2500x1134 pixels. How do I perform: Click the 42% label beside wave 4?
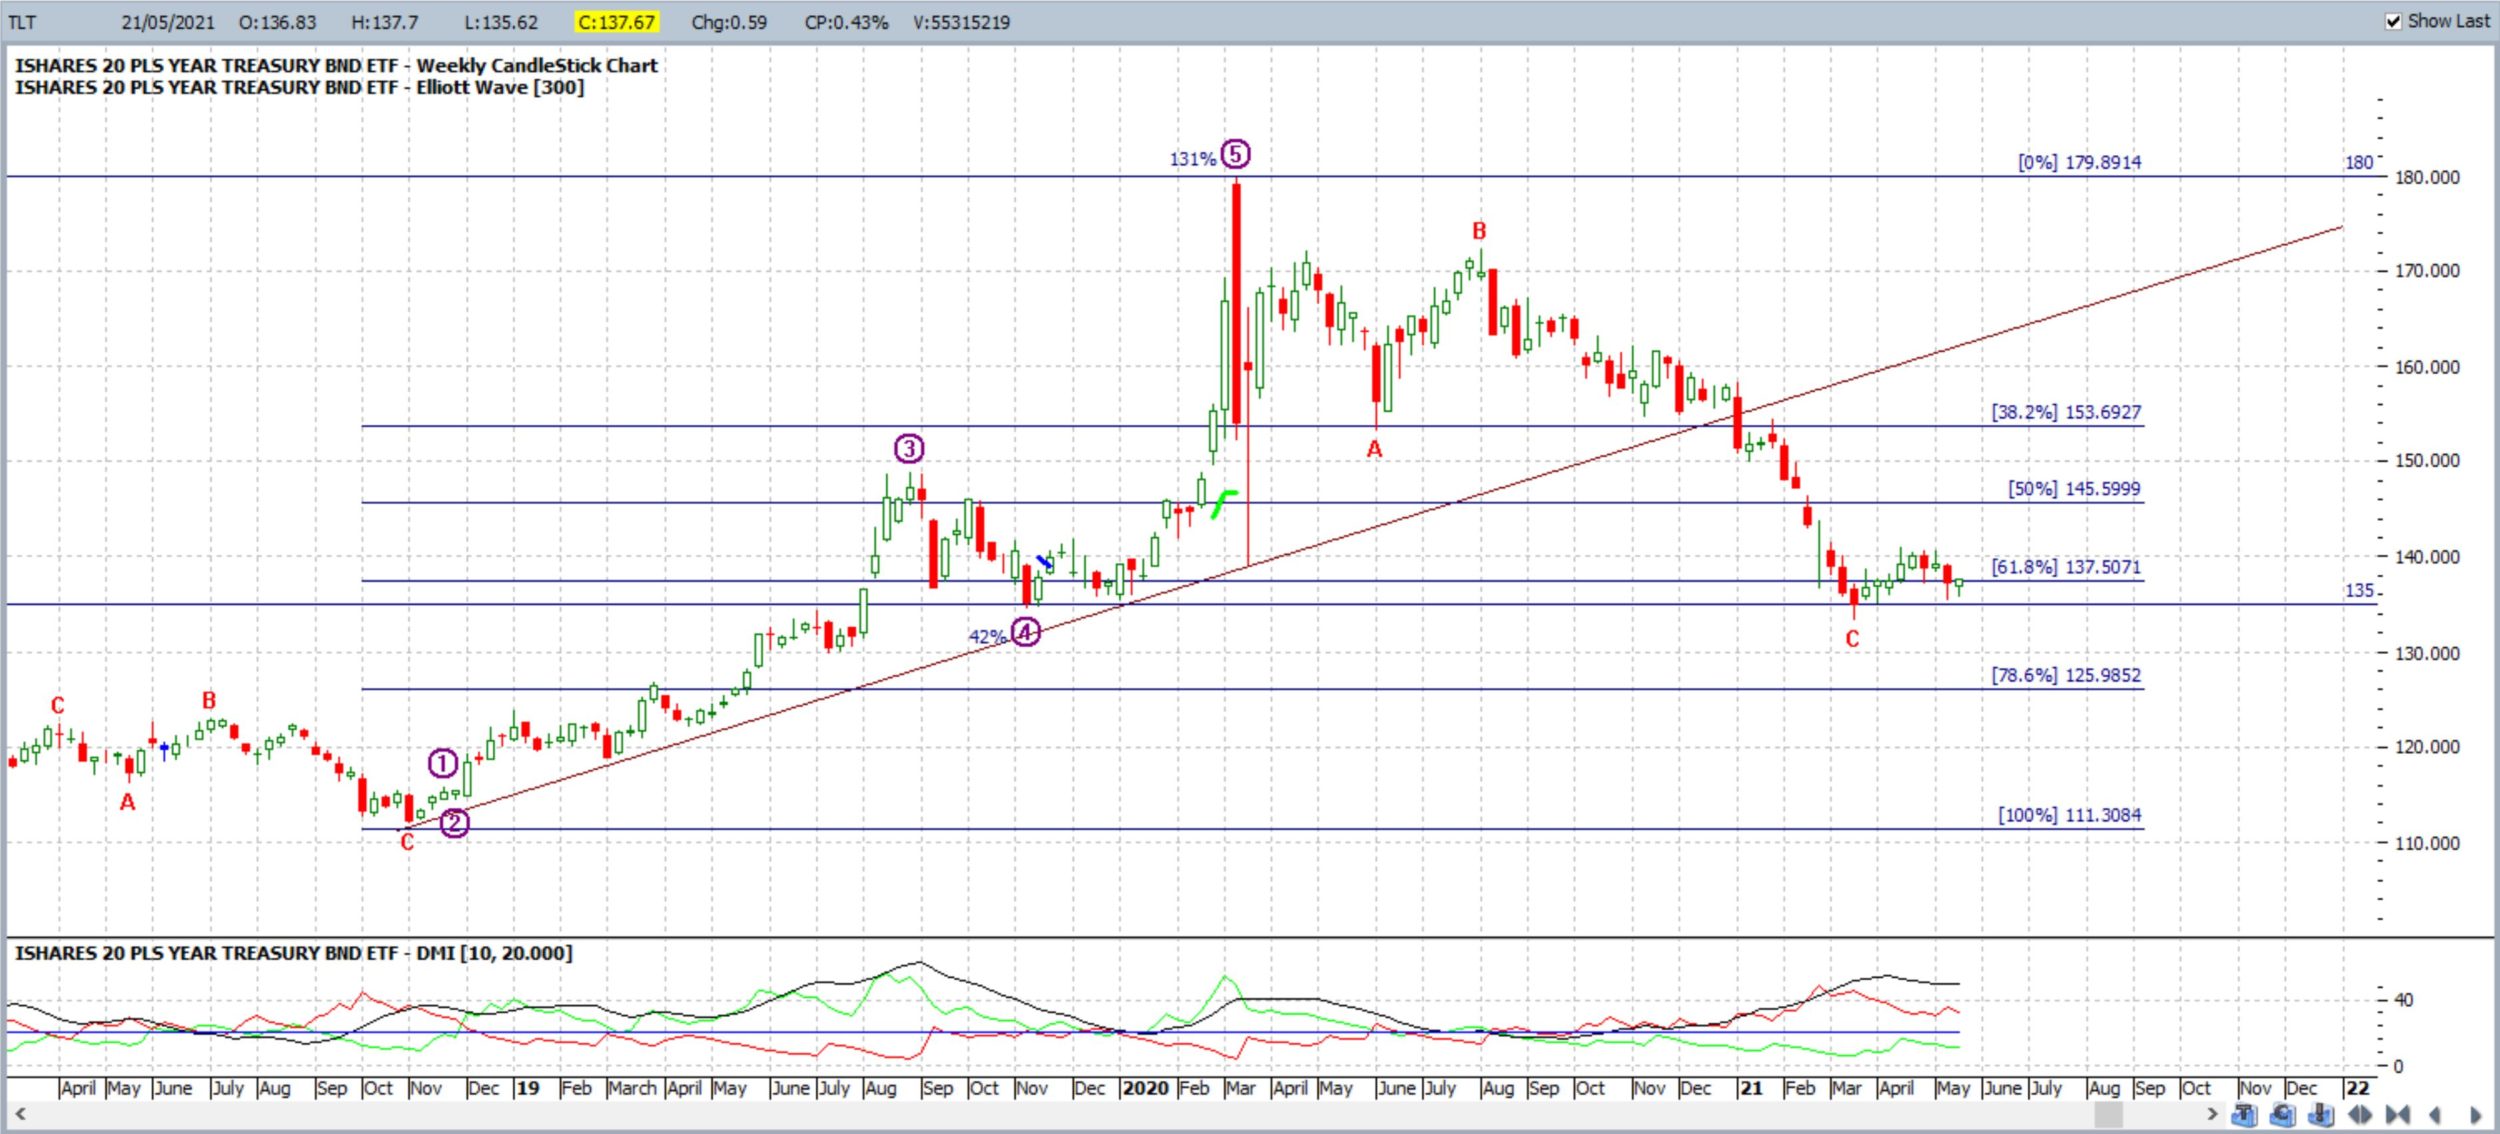pyautogui.click(x=986, y=637)
